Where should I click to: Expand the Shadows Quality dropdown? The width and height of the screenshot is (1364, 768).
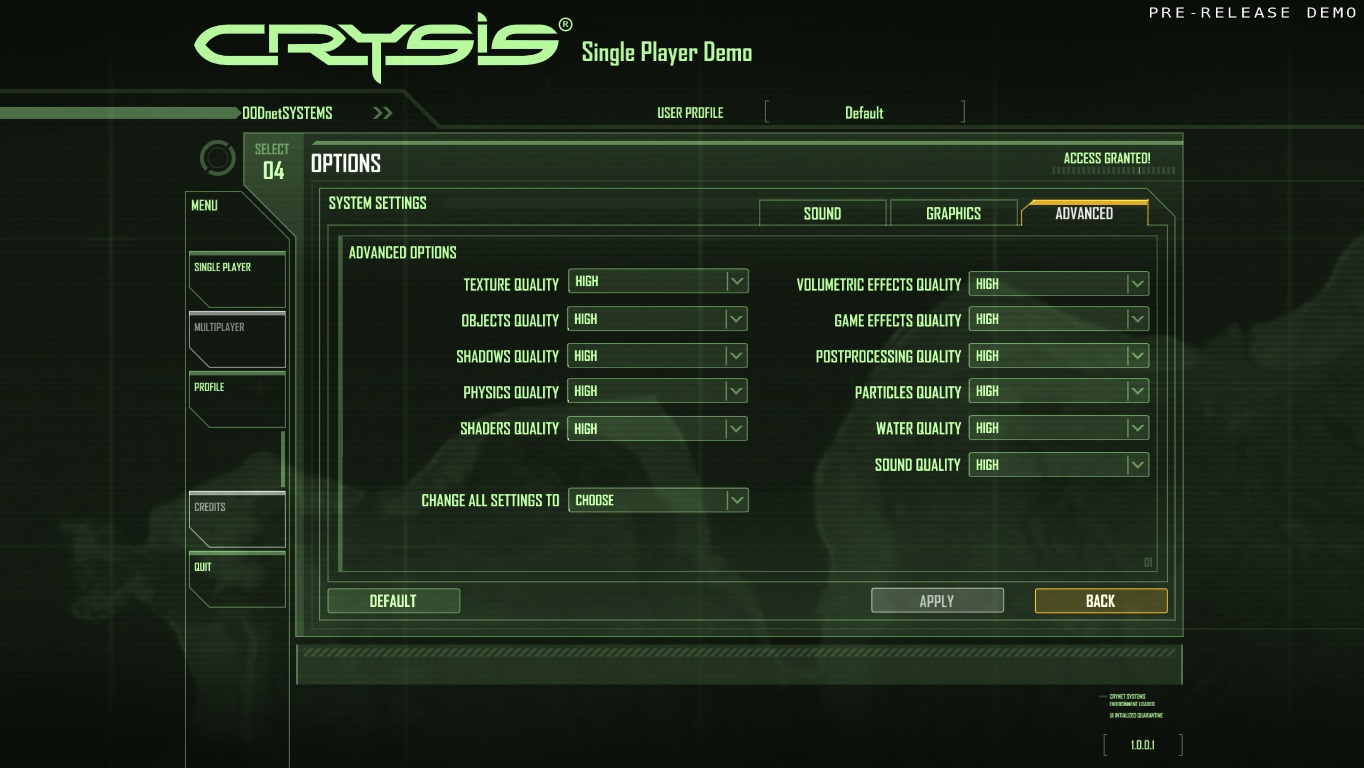coord(658,355)
